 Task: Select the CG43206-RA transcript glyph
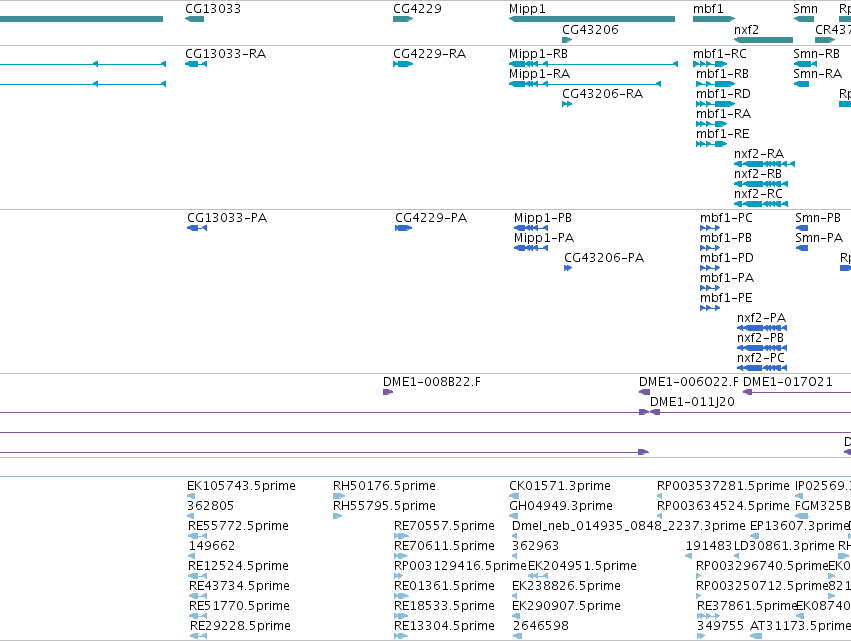point(567,104)
